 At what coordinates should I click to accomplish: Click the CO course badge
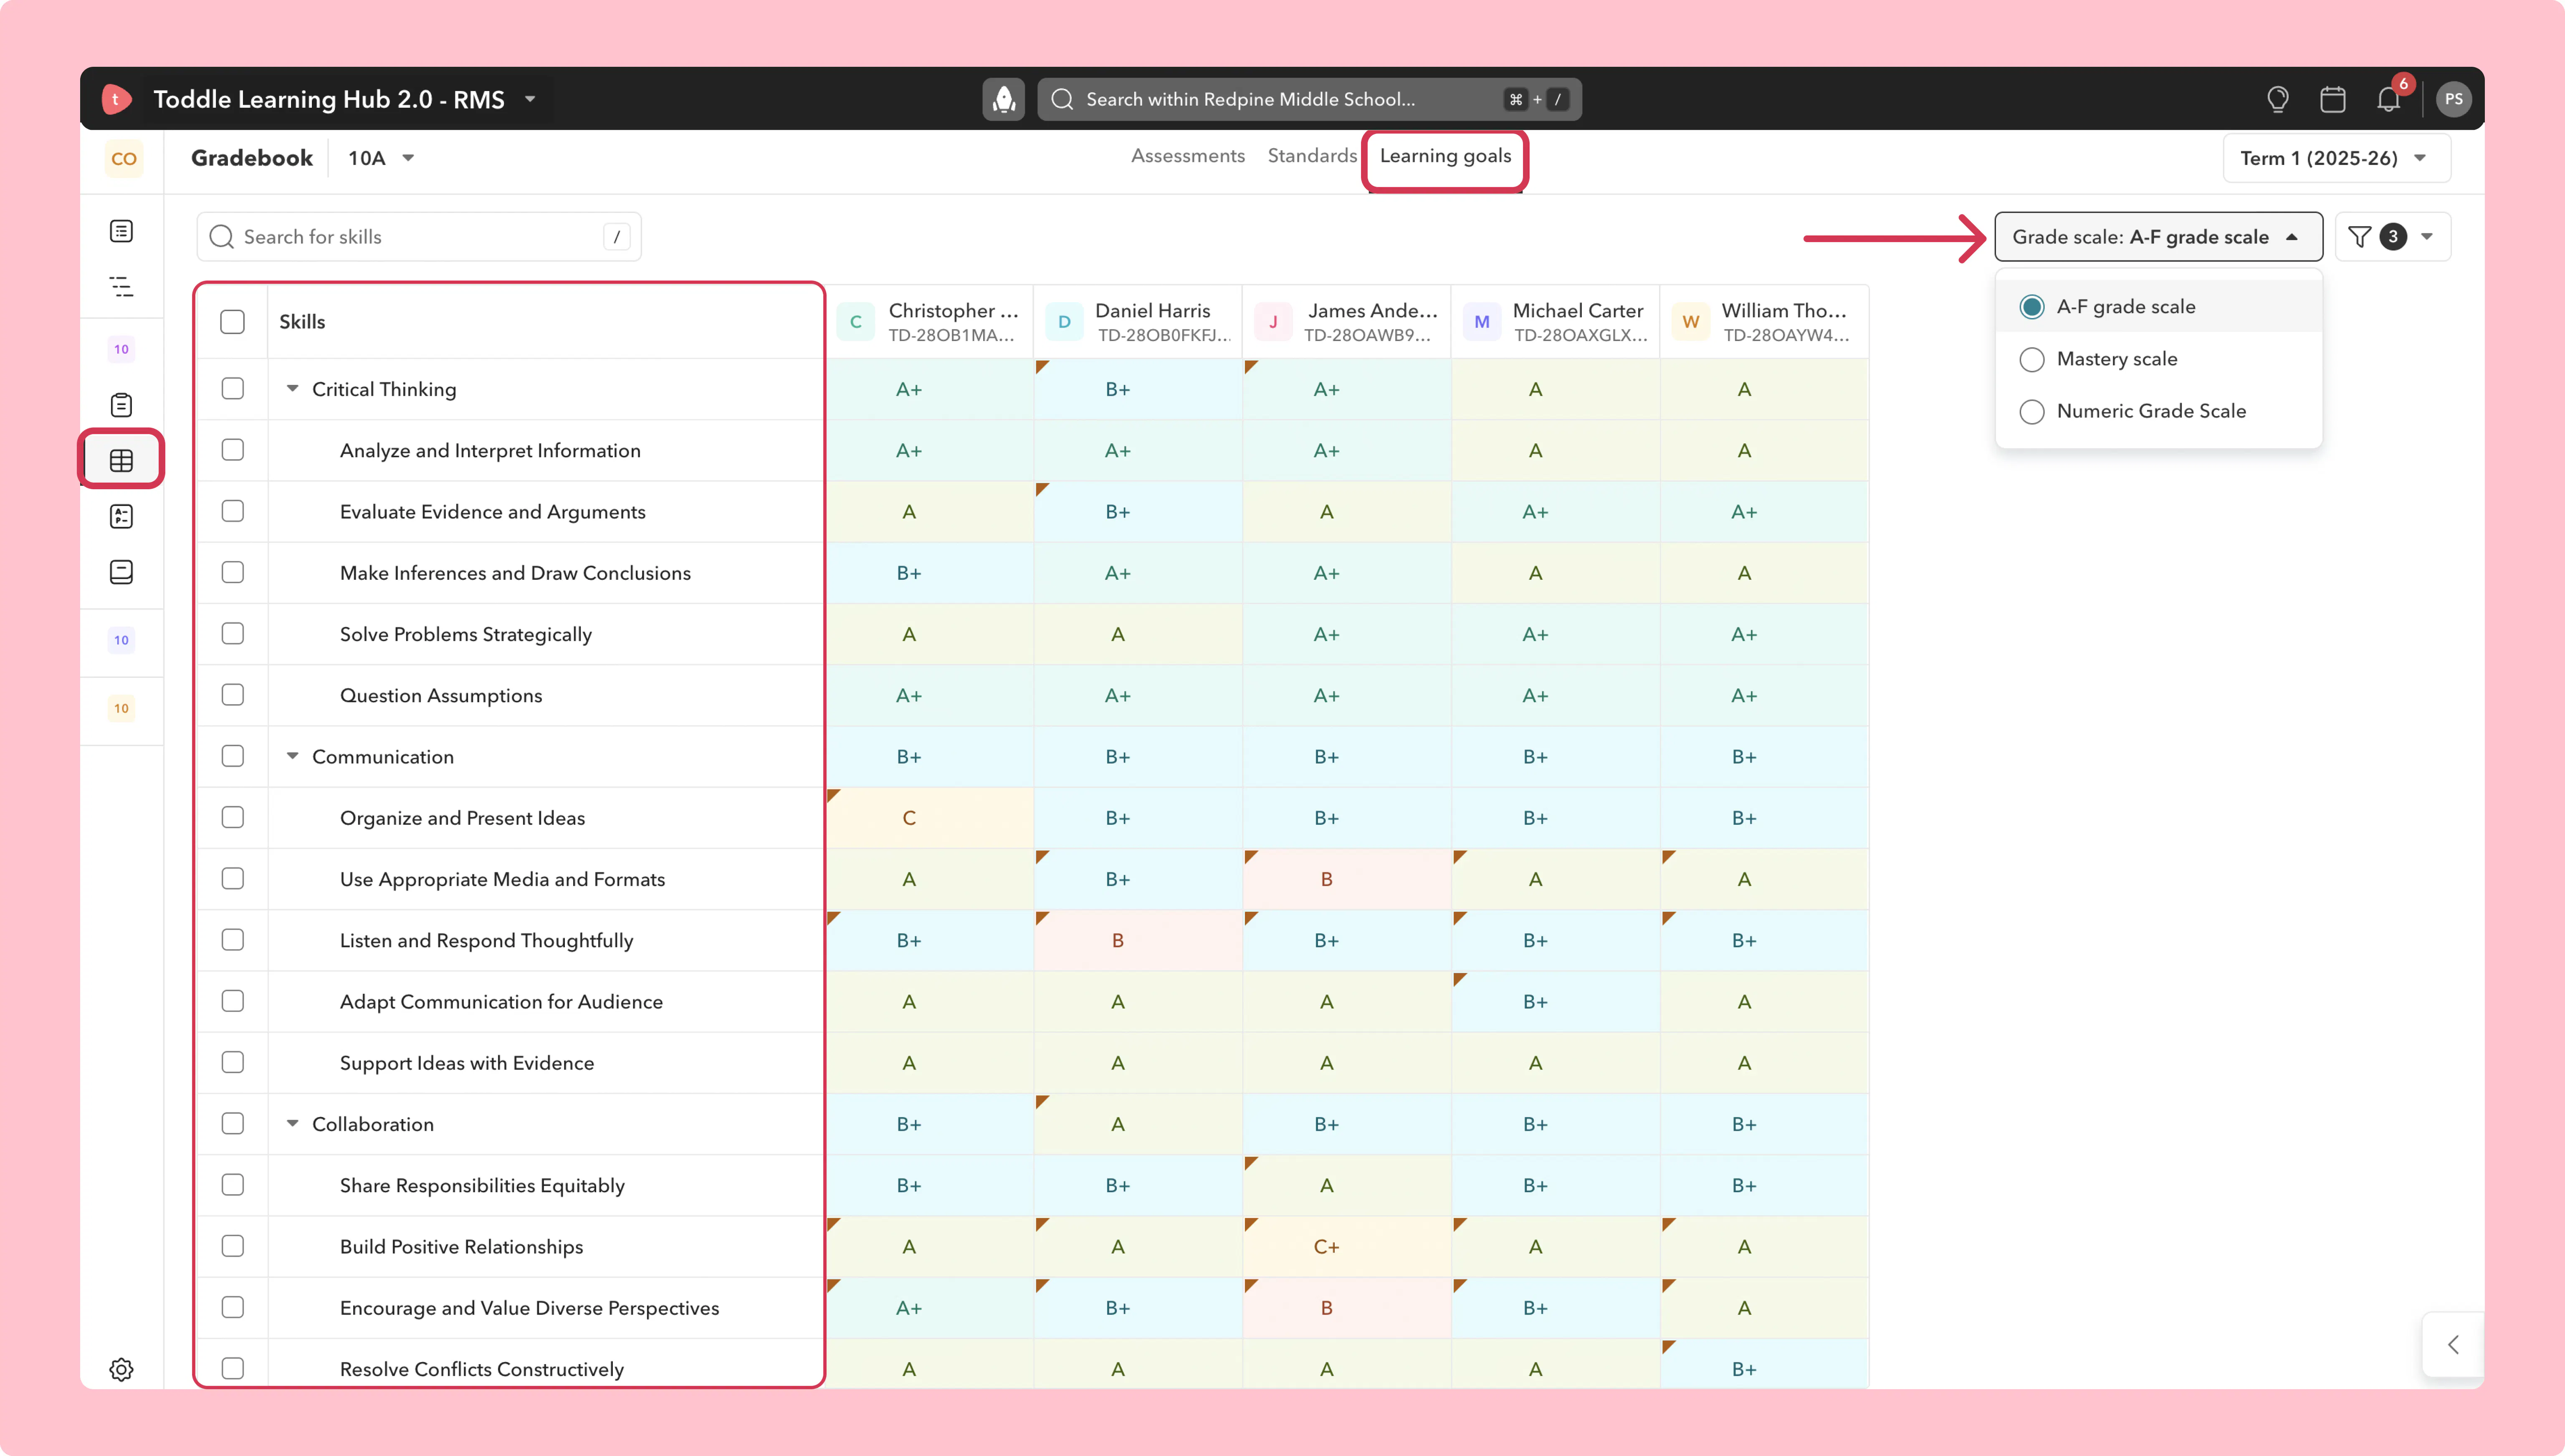(x=124, y=159)
